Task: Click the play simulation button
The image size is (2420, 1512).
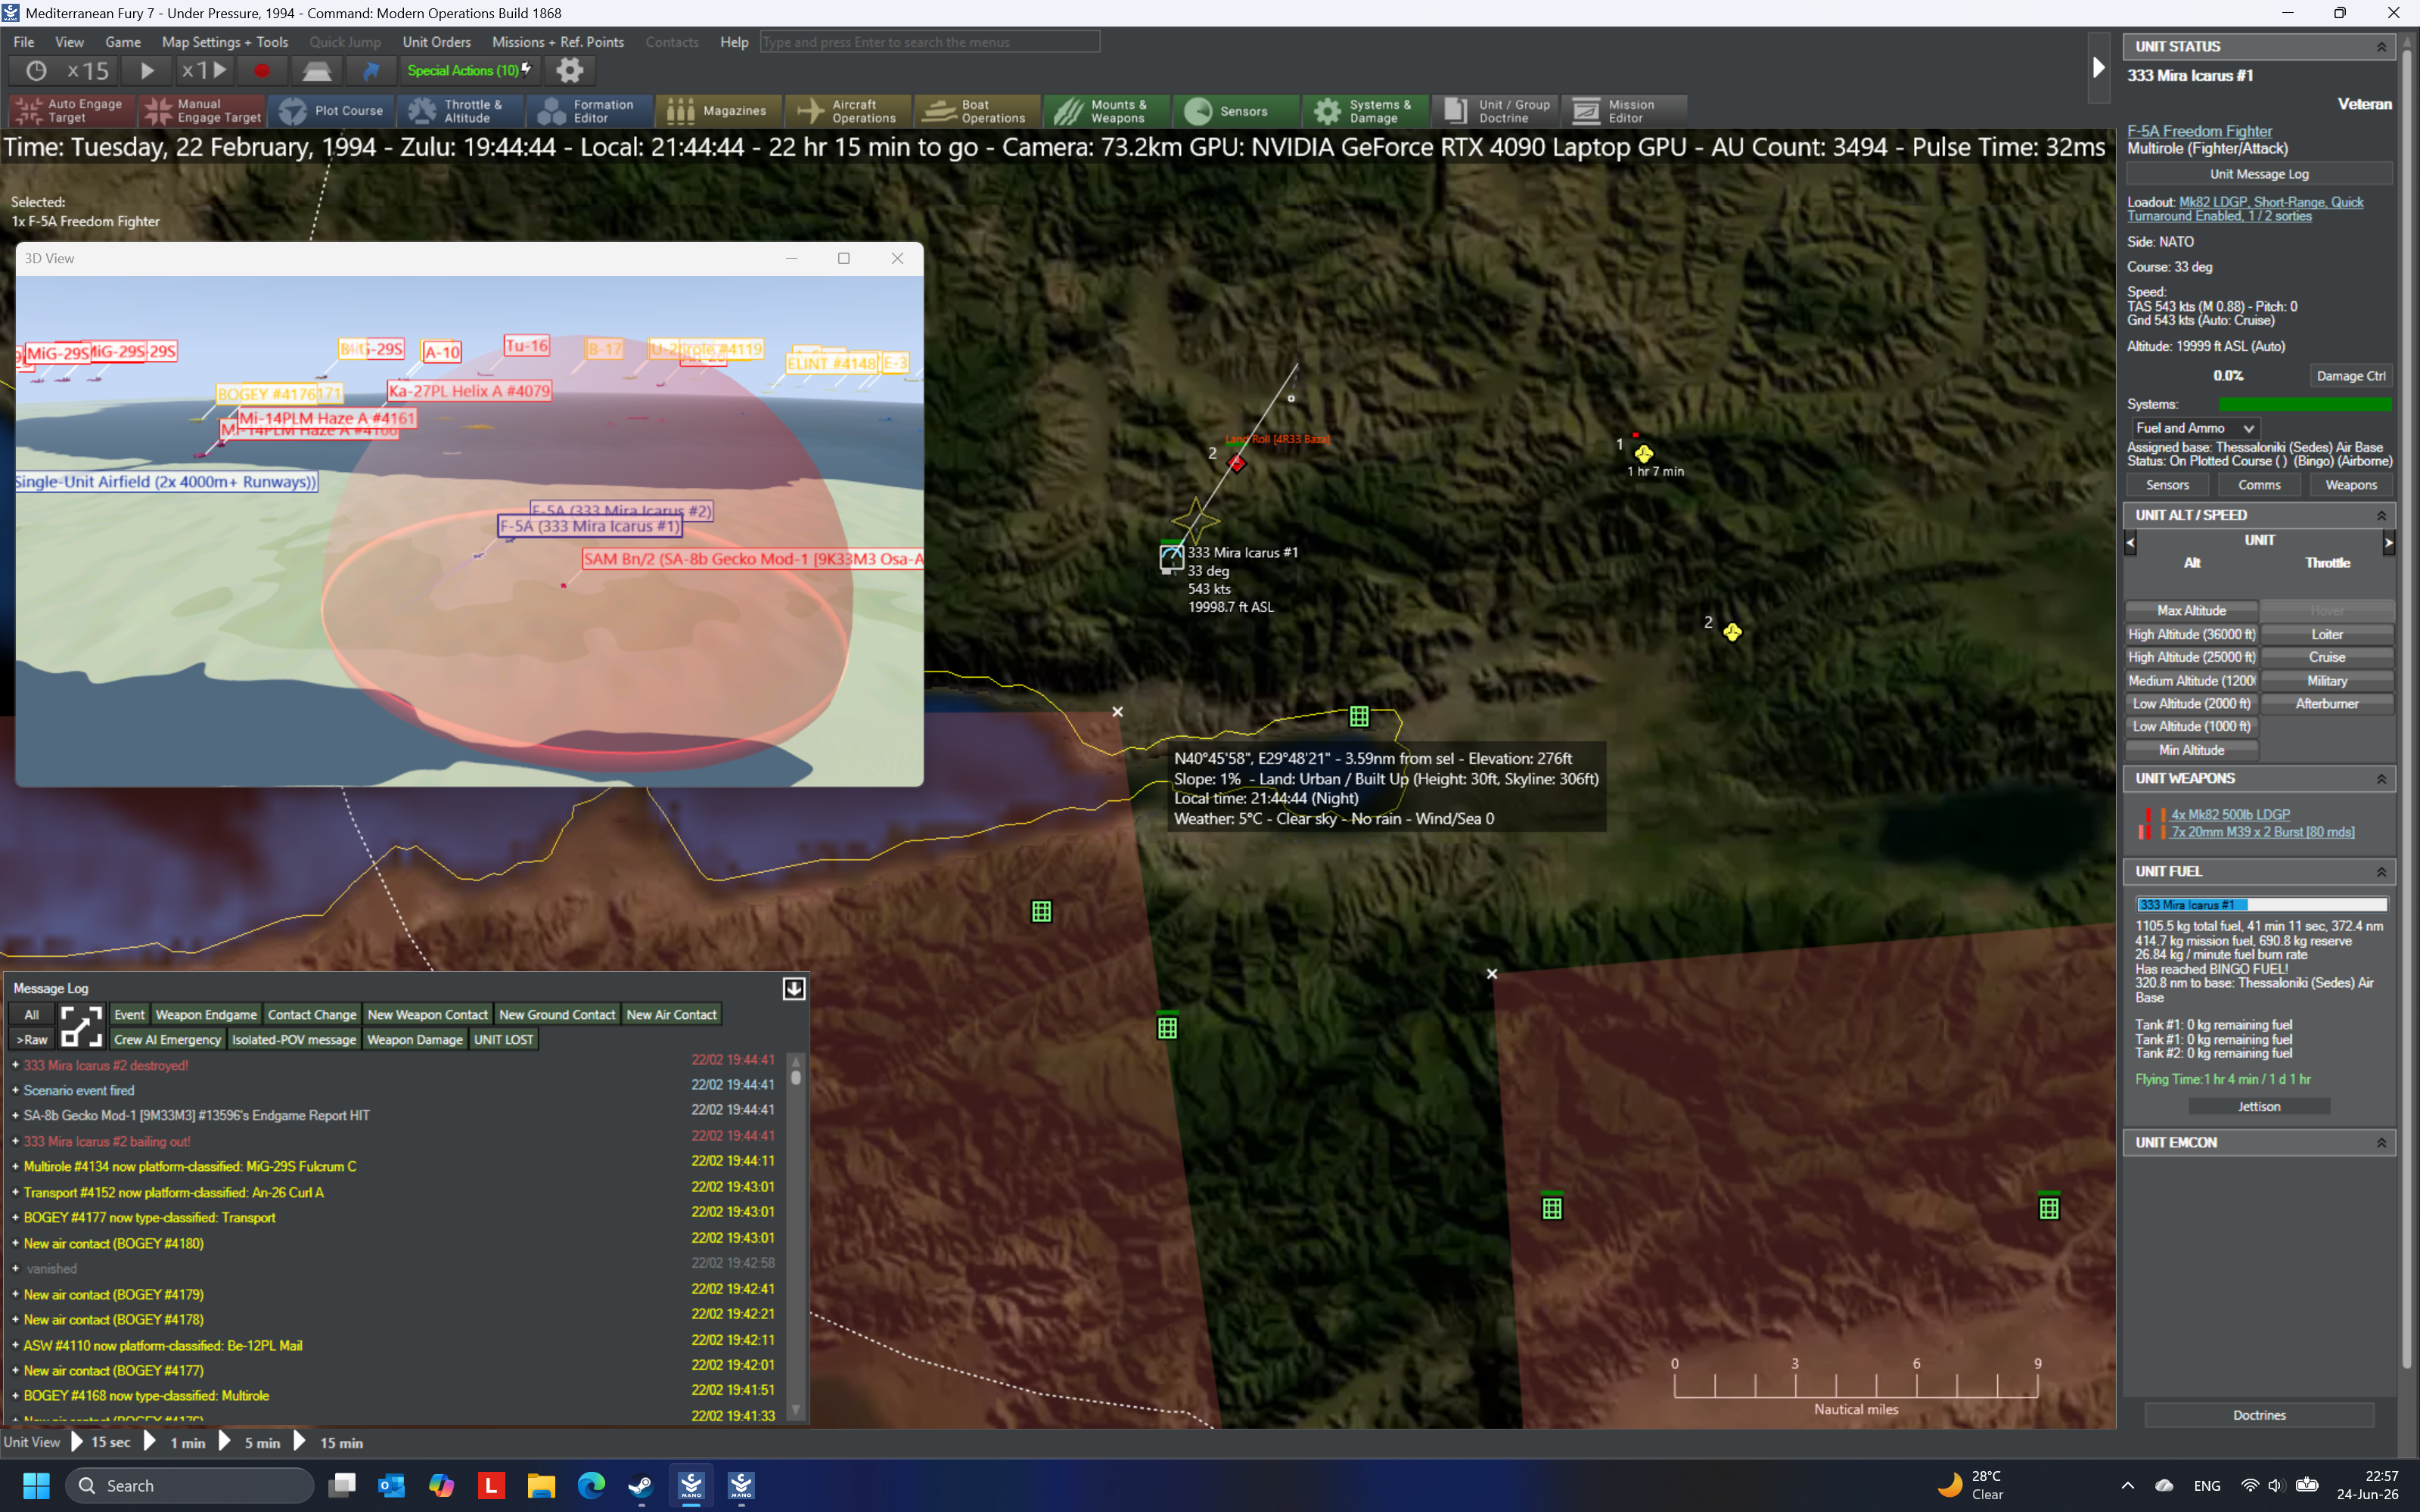Action: point(147,71)
